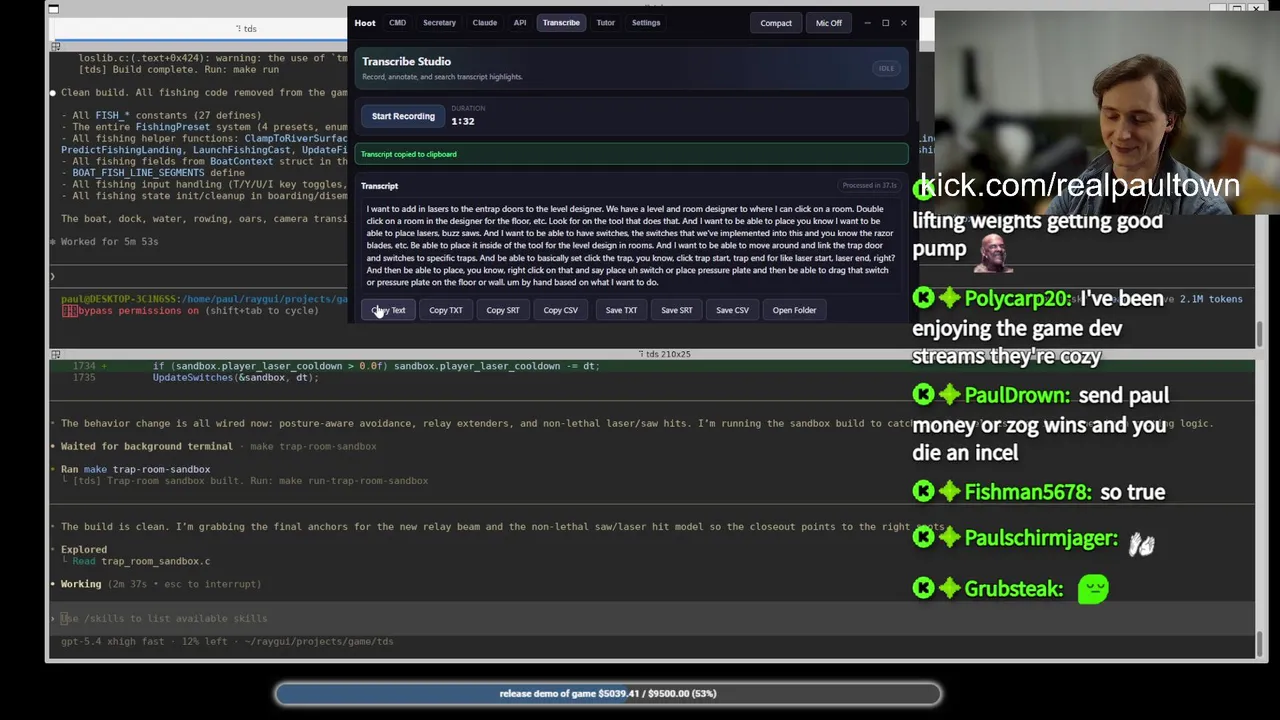Click inside the transcript text area
The width and height of the screenshot is (1280, 720).
point(631,245)
